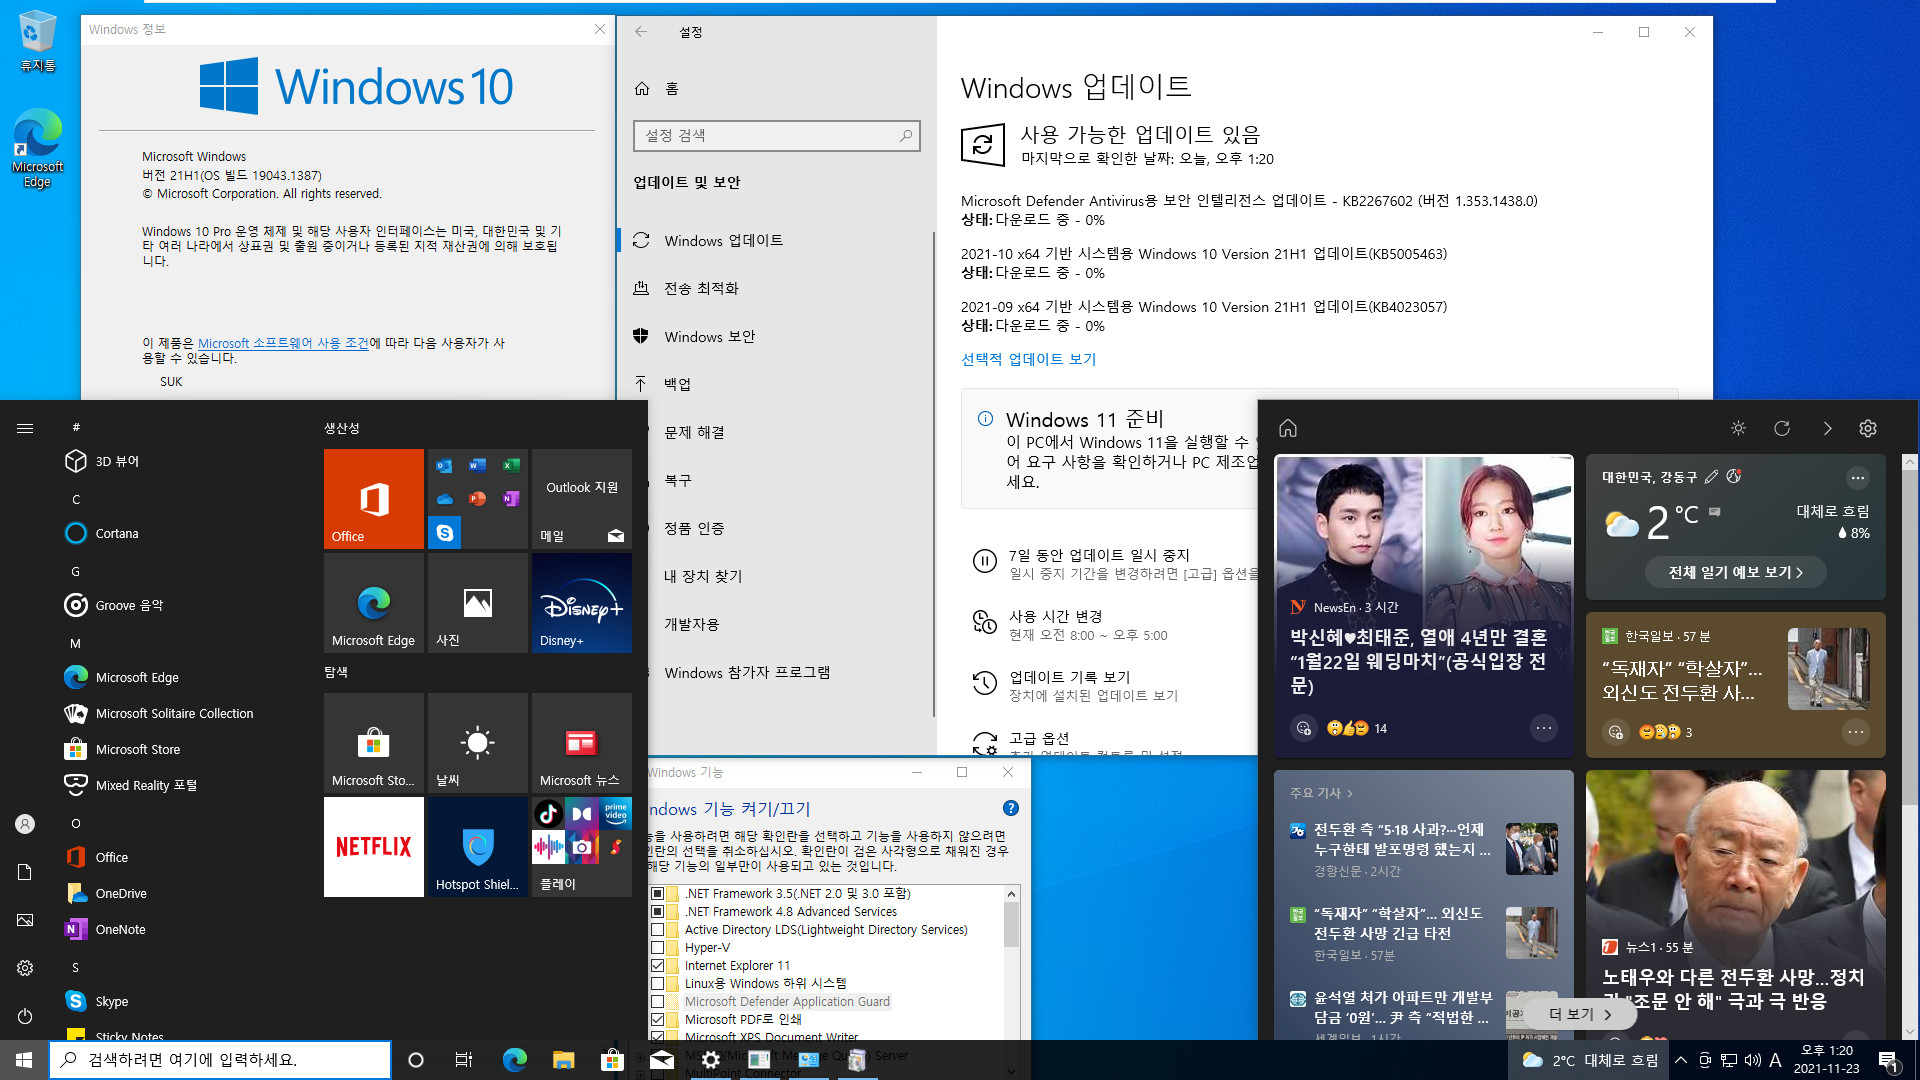Open the Photos (사진) tile
The width and height of the screenshot is (1920, 1080).
(x=477, y=602)
